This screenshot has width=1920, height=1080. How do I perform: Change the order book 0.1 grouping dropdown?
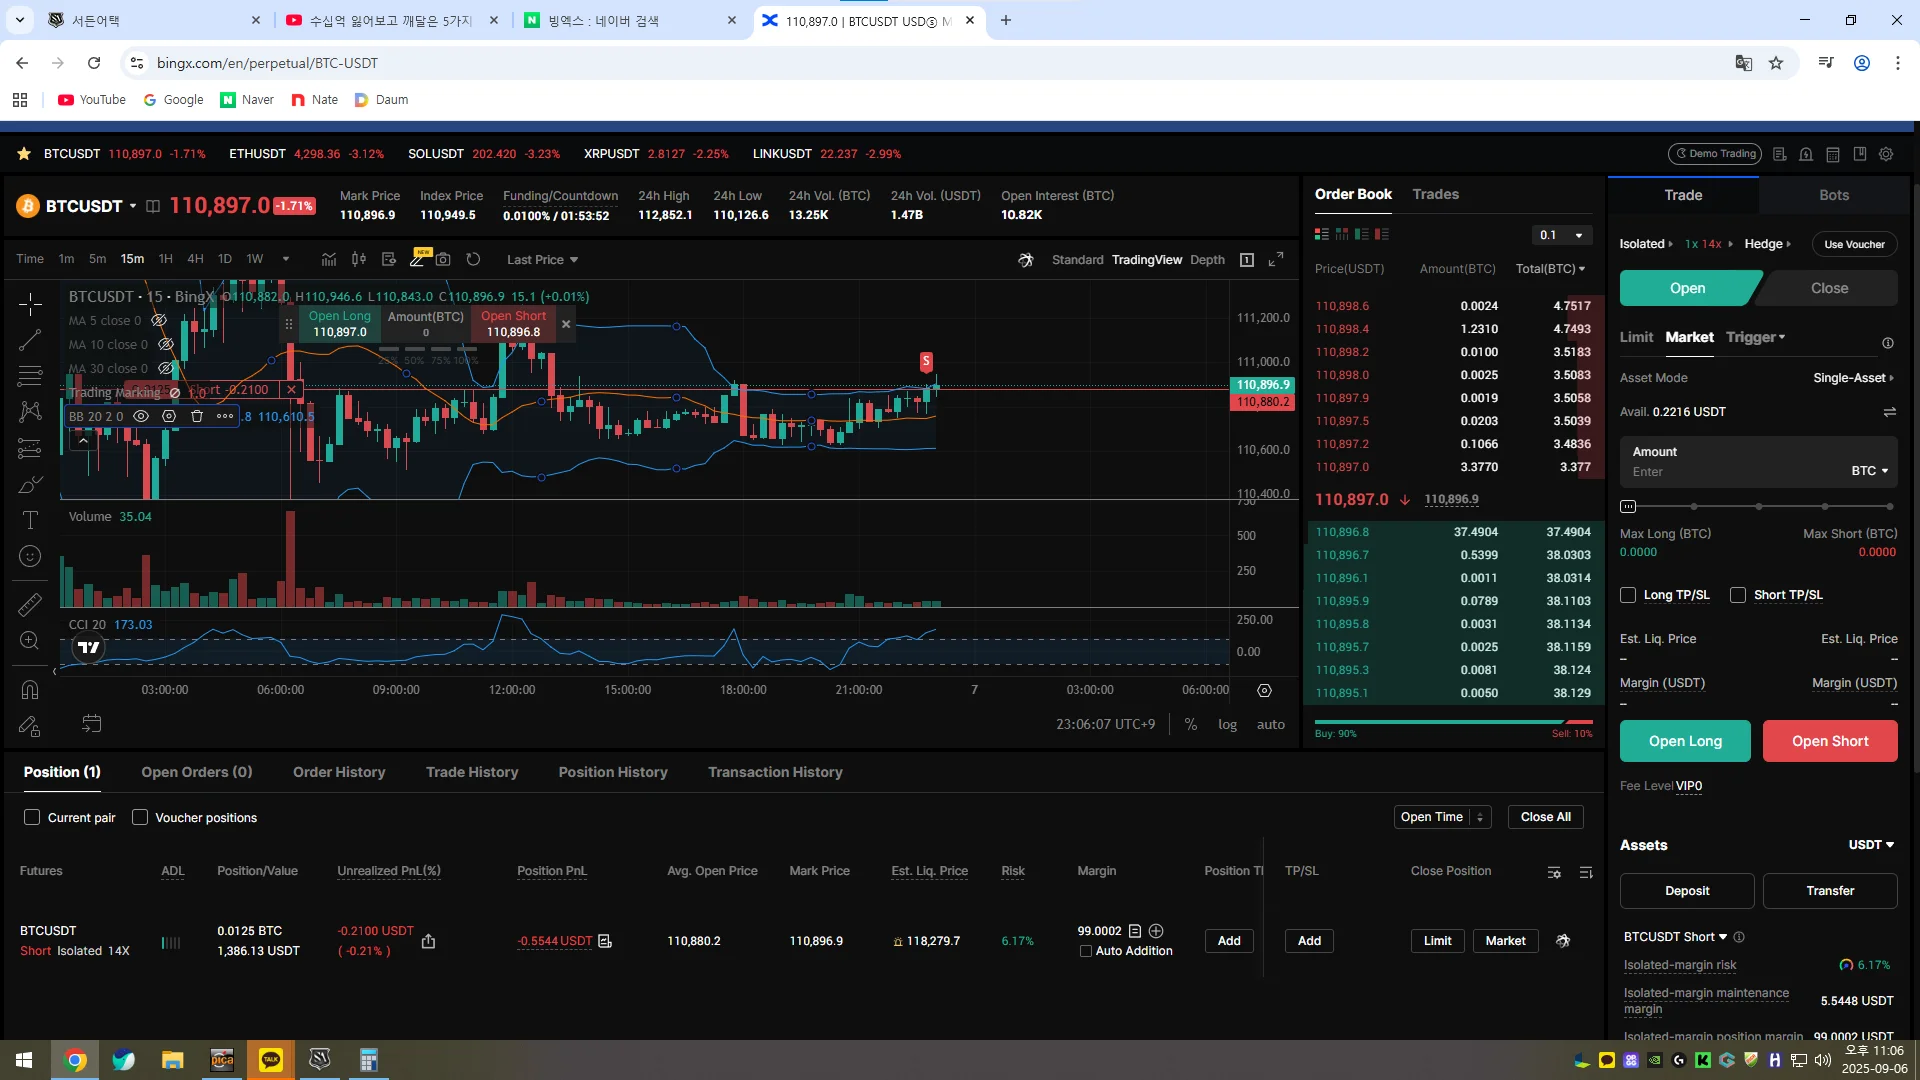click(x=1562, y=235)
